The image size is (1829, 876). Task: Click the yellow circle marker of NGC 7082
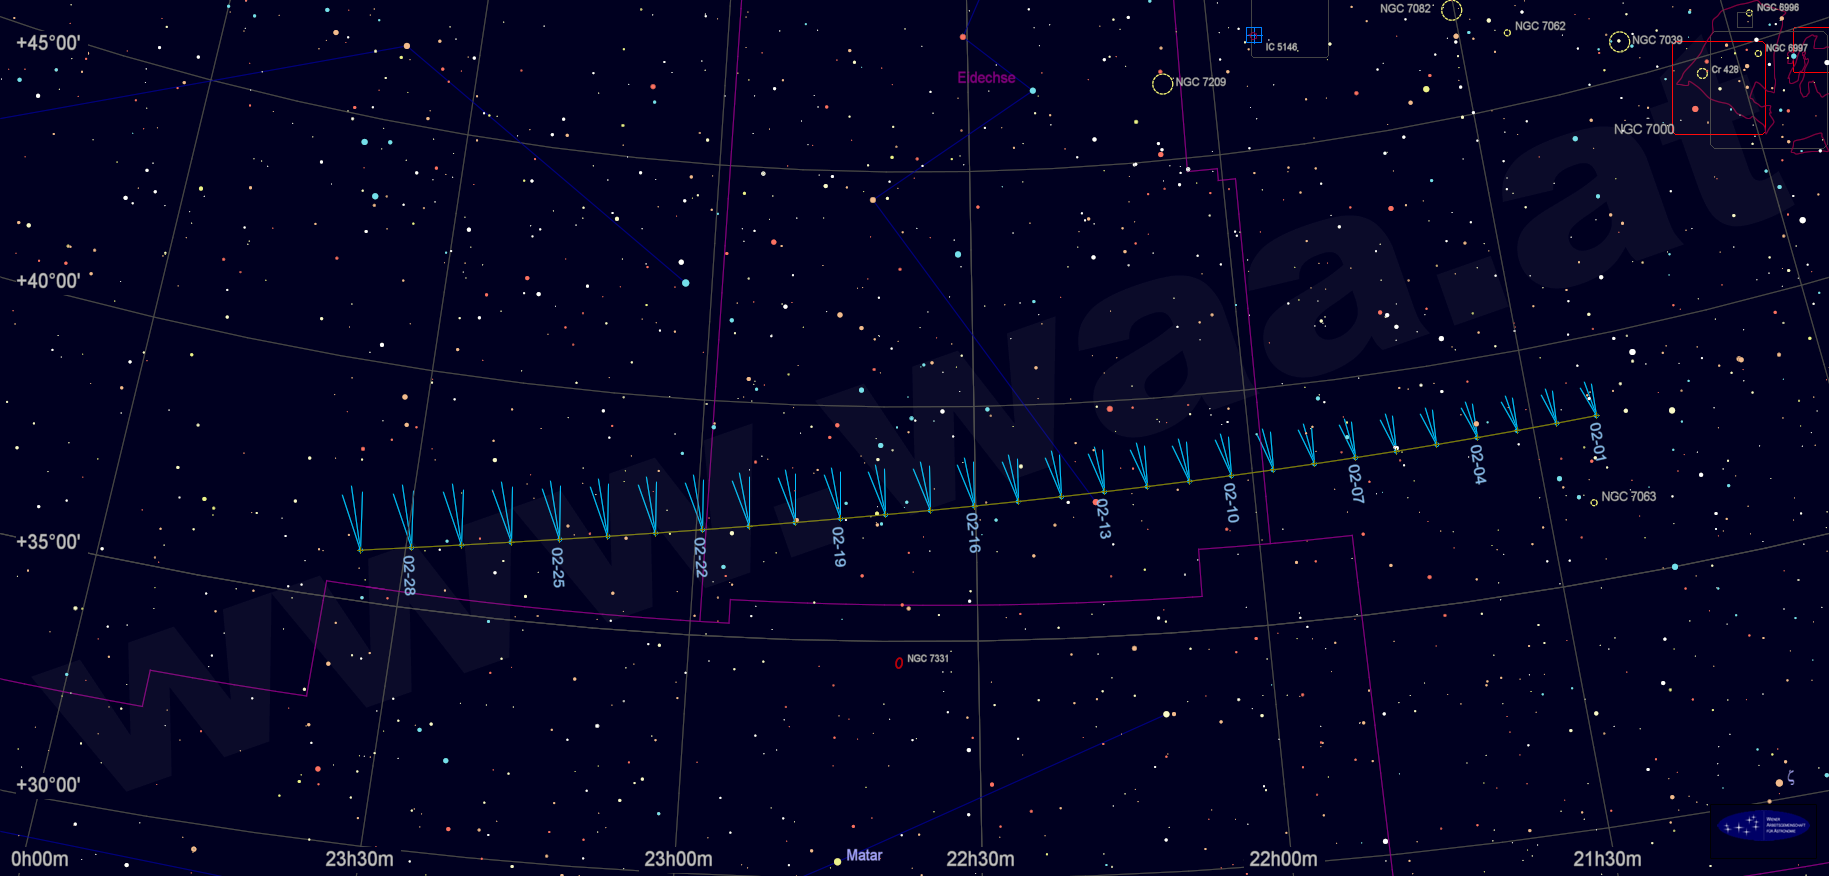click(x=1452, y=10)
